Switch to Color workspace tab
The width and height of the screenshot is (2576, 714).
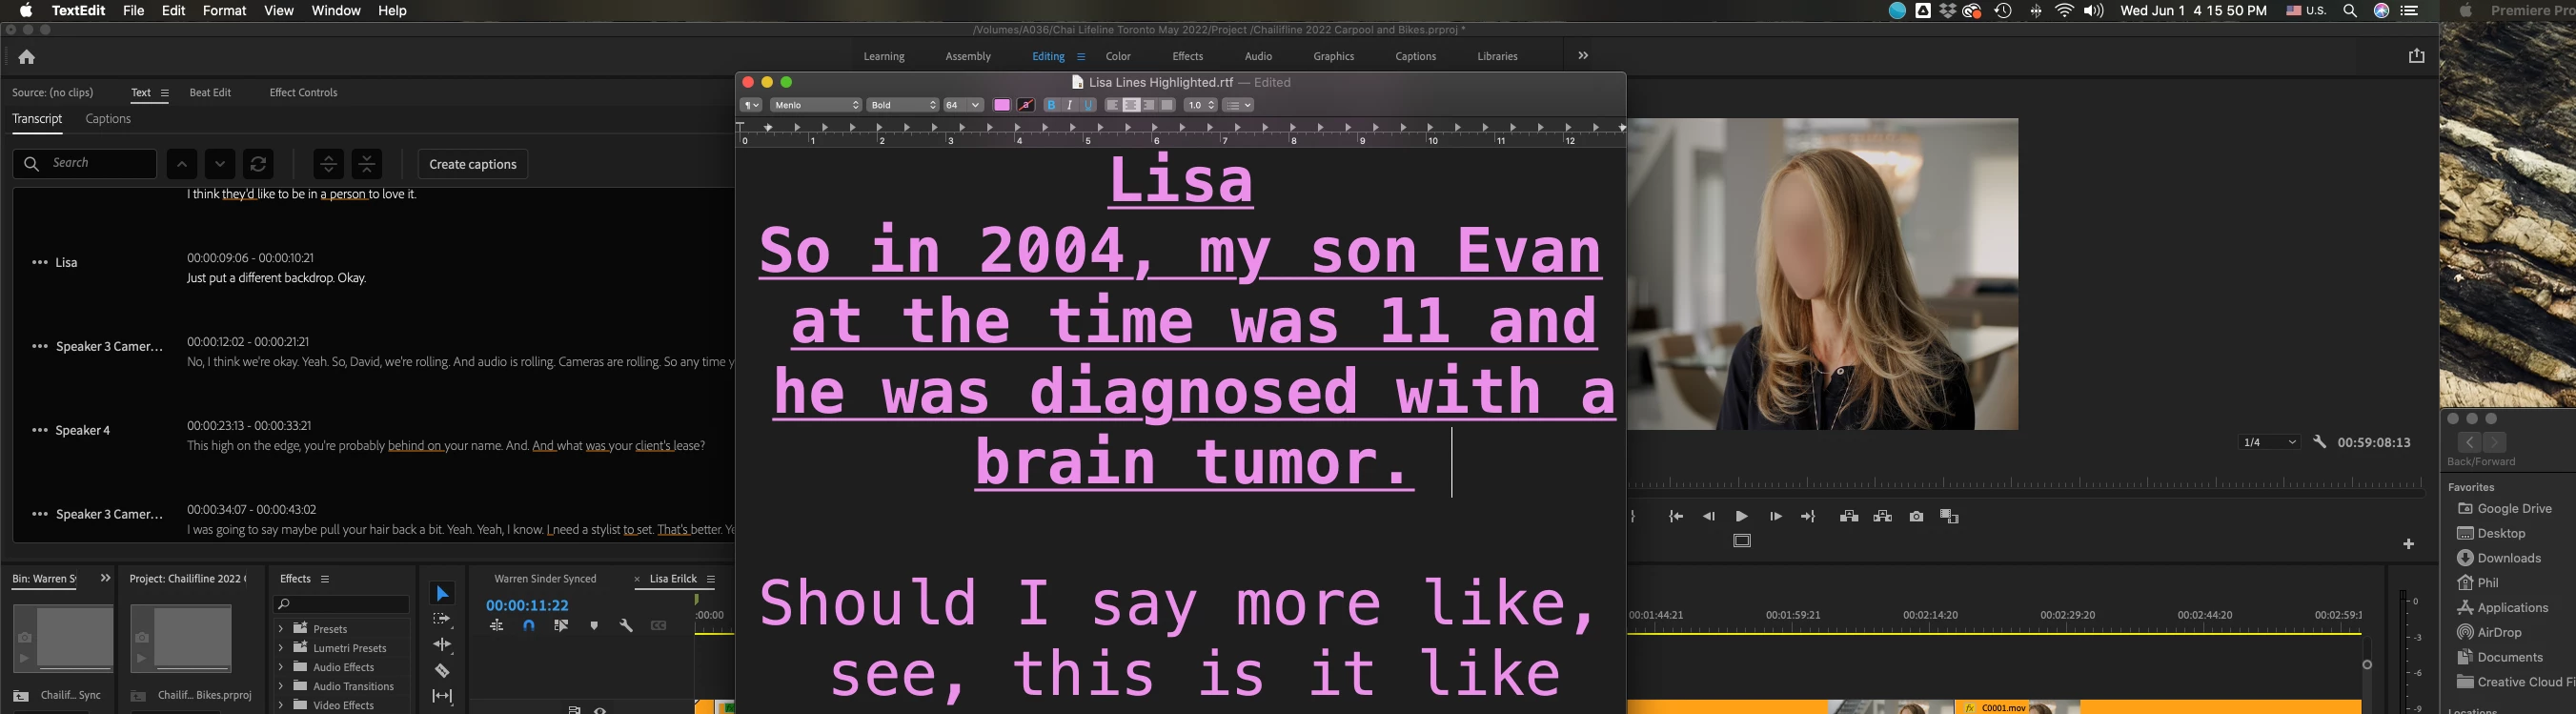[x=1118, y=56]
